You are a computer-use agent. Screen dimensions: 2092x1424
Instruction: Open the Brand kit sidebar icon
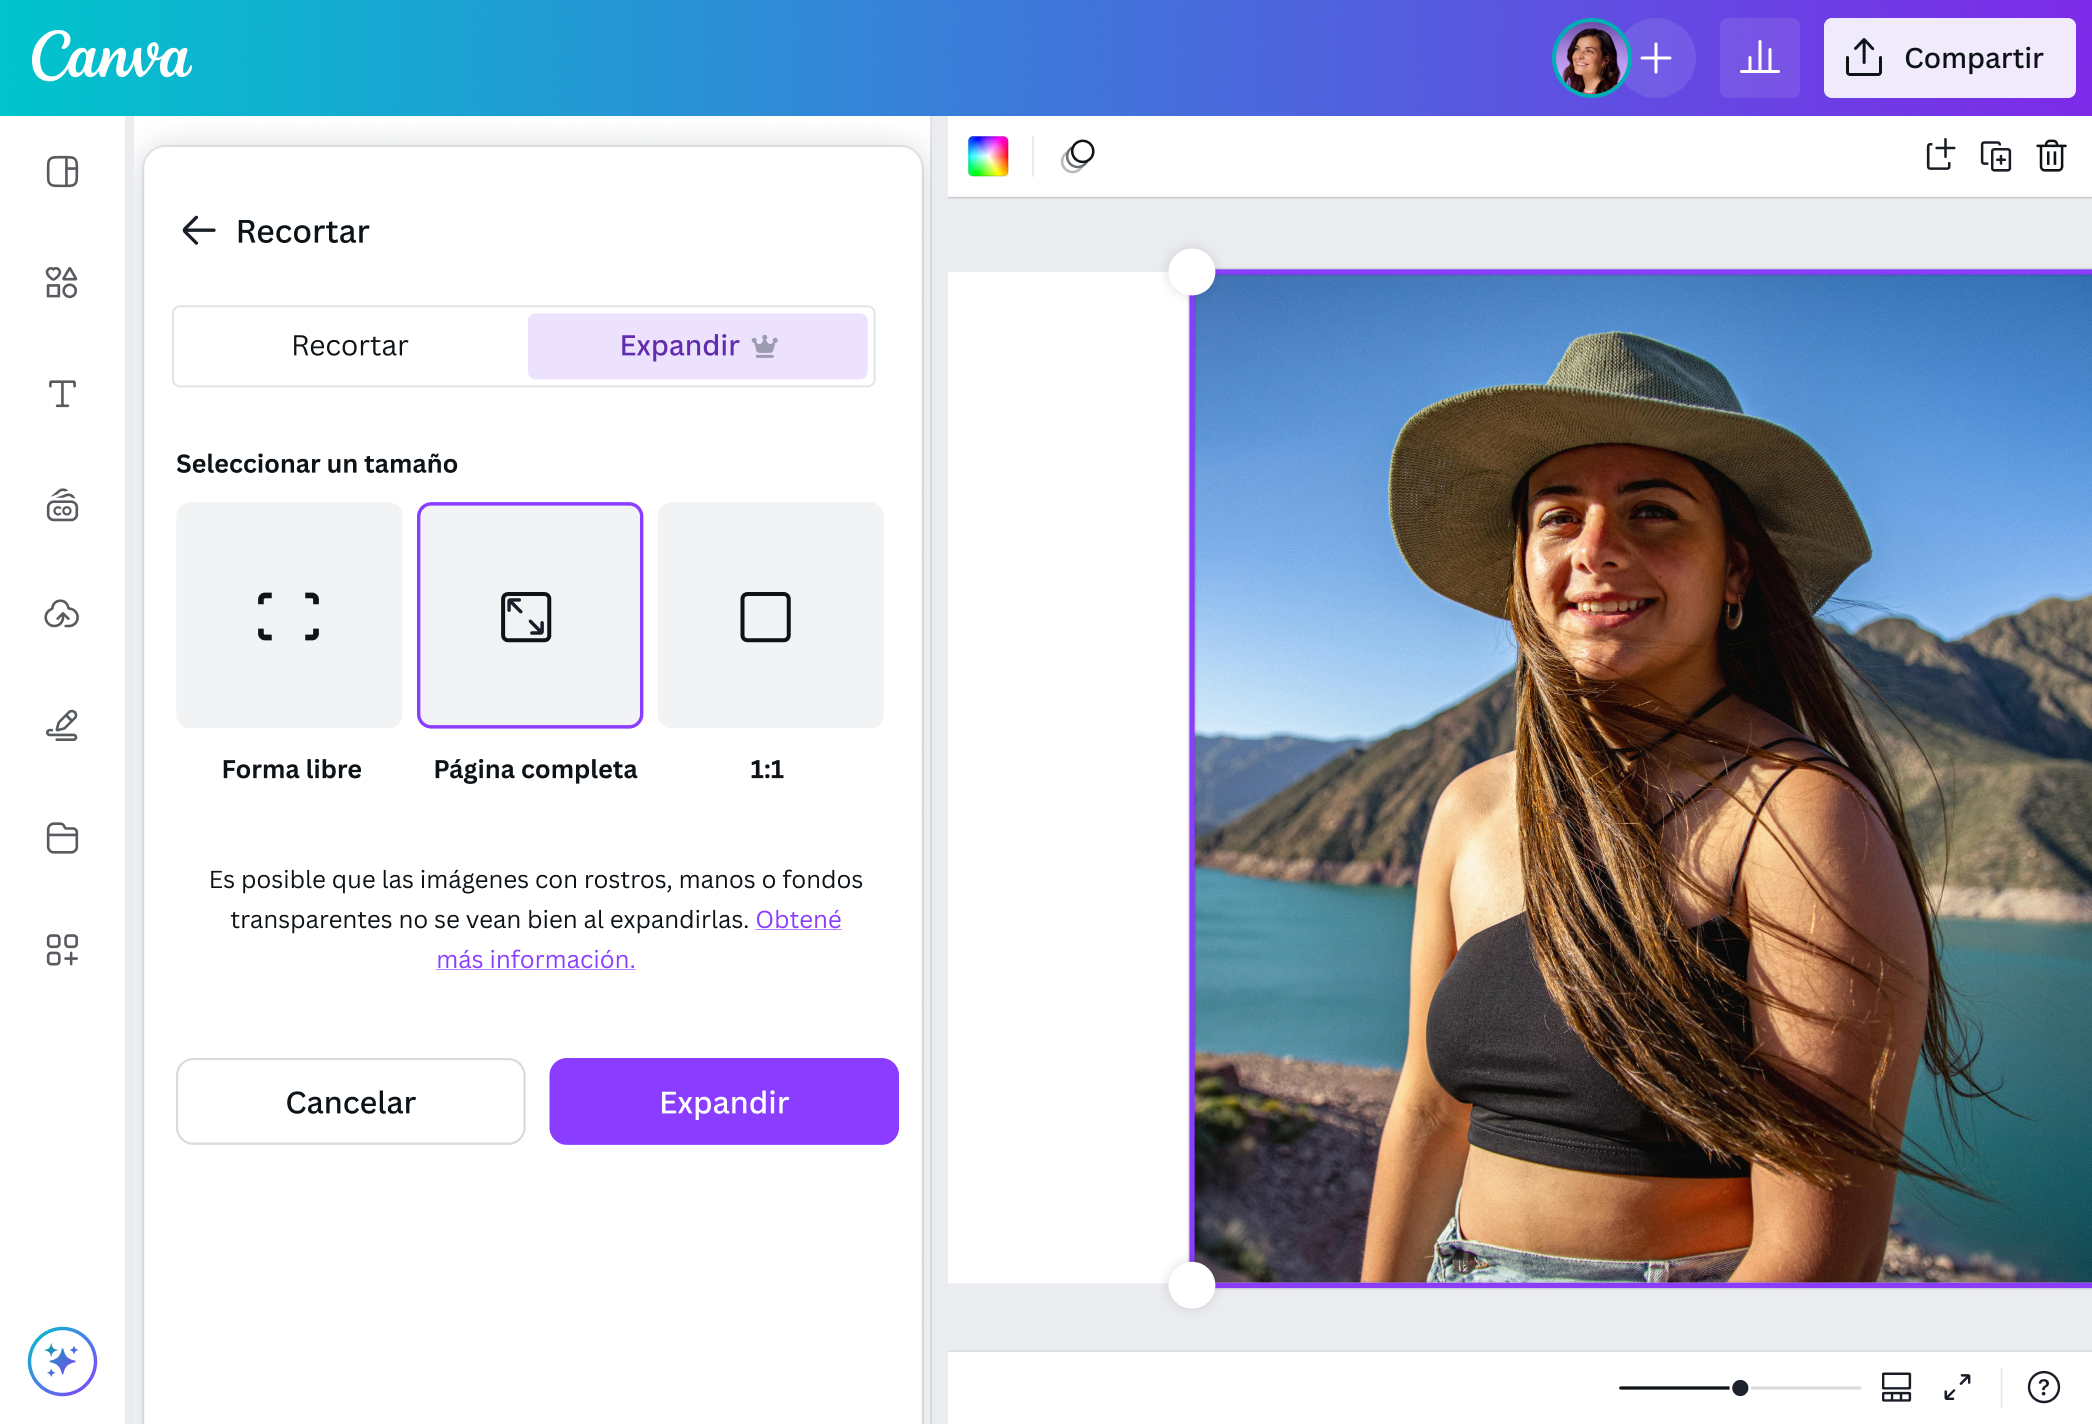[62, 505]
